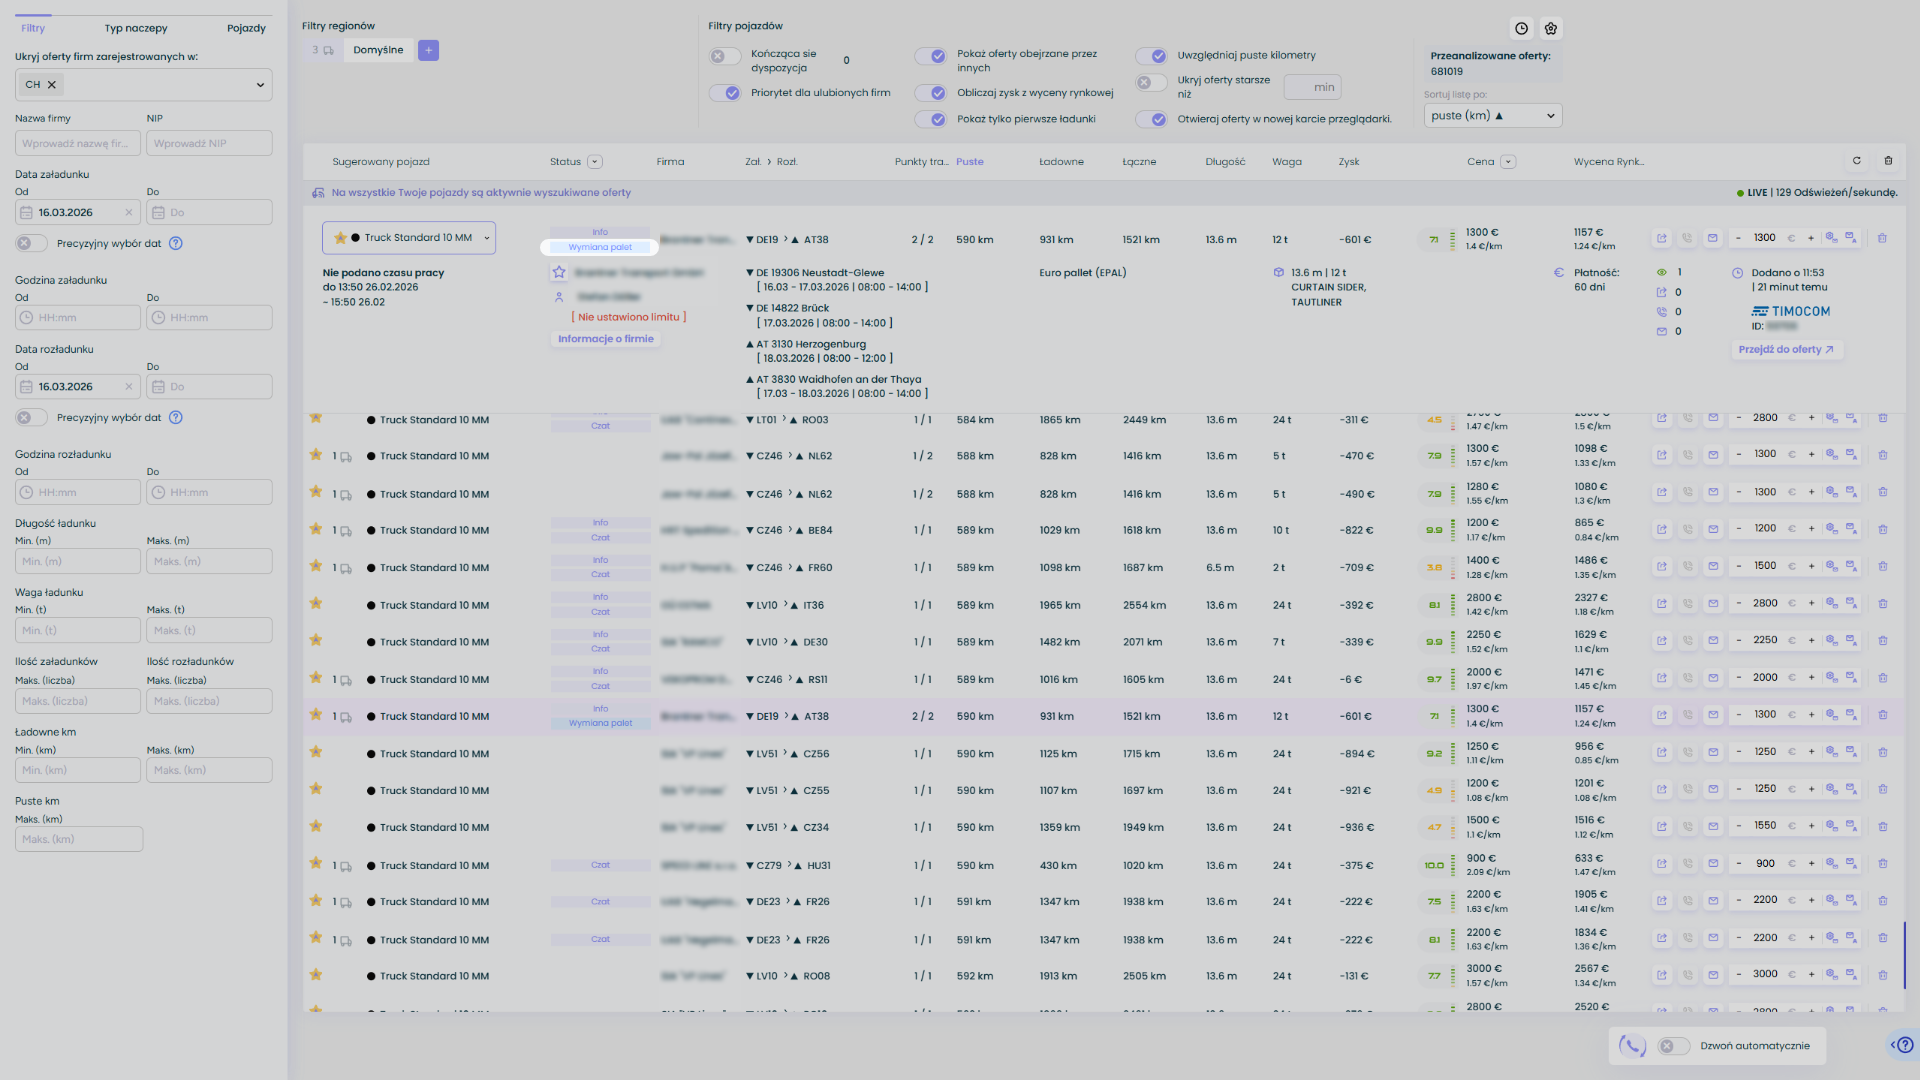1920x1080 pixels.
Task: Click the automatic call phone icon
Action: (1633, 1046)
